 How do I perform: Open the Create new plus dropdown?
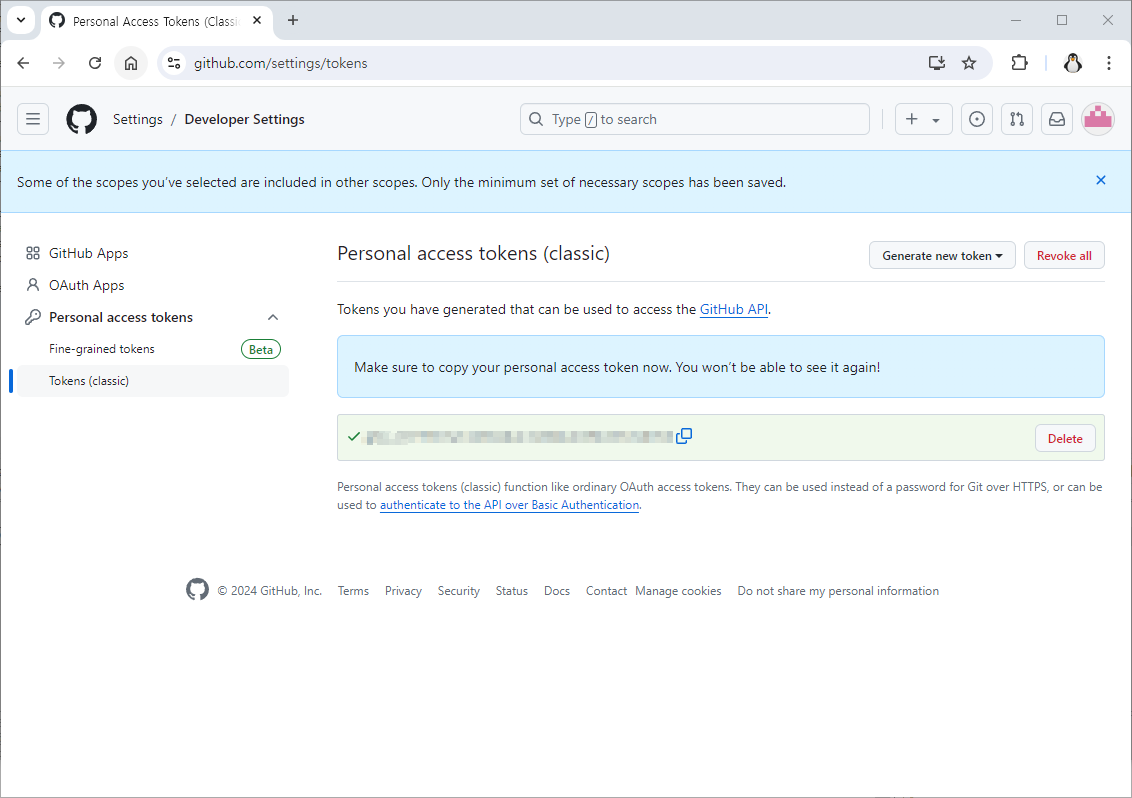click(x=923, y=119)
